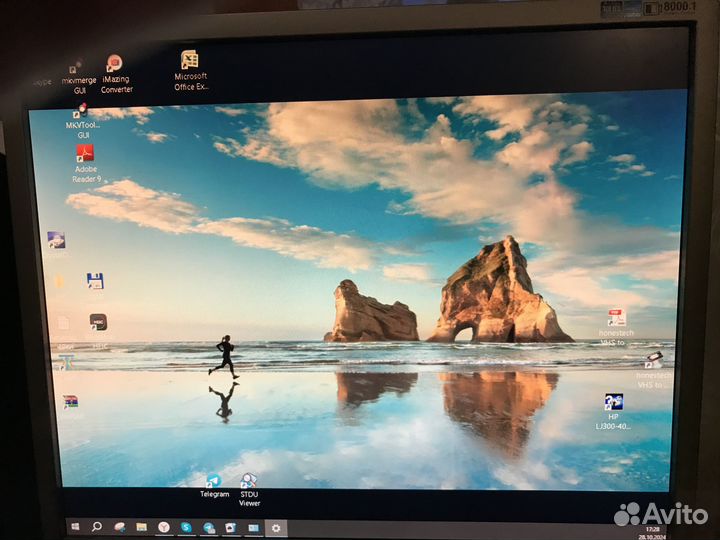Click the taskbar search magnifier
This screenshot has height=540, width=720.
coord(97,527)
